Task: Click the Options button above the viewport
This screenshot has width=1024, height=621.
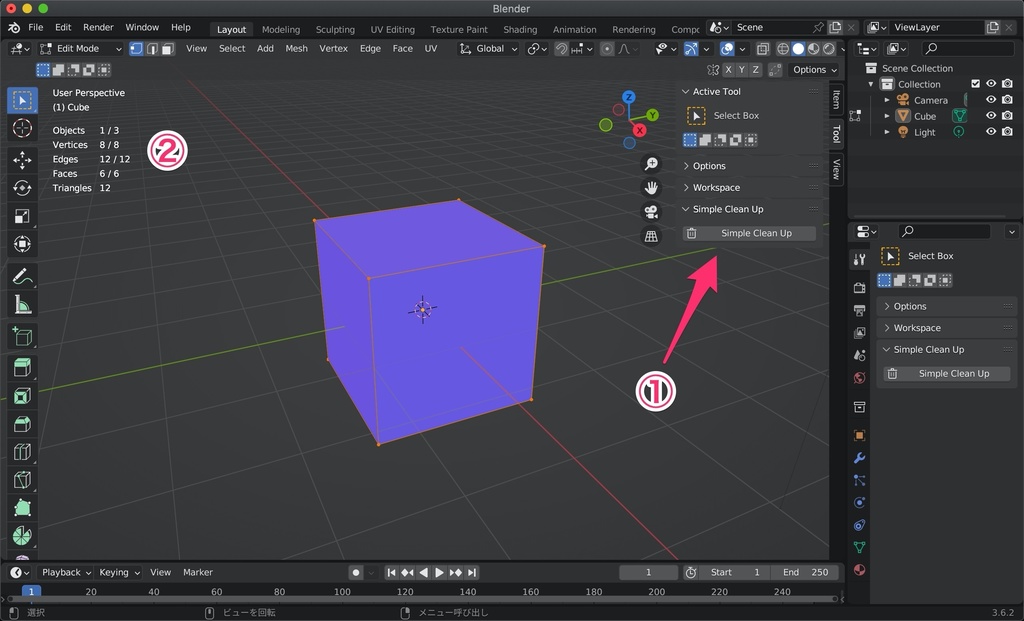Action: pyautogui.click(x=812, y=69)
